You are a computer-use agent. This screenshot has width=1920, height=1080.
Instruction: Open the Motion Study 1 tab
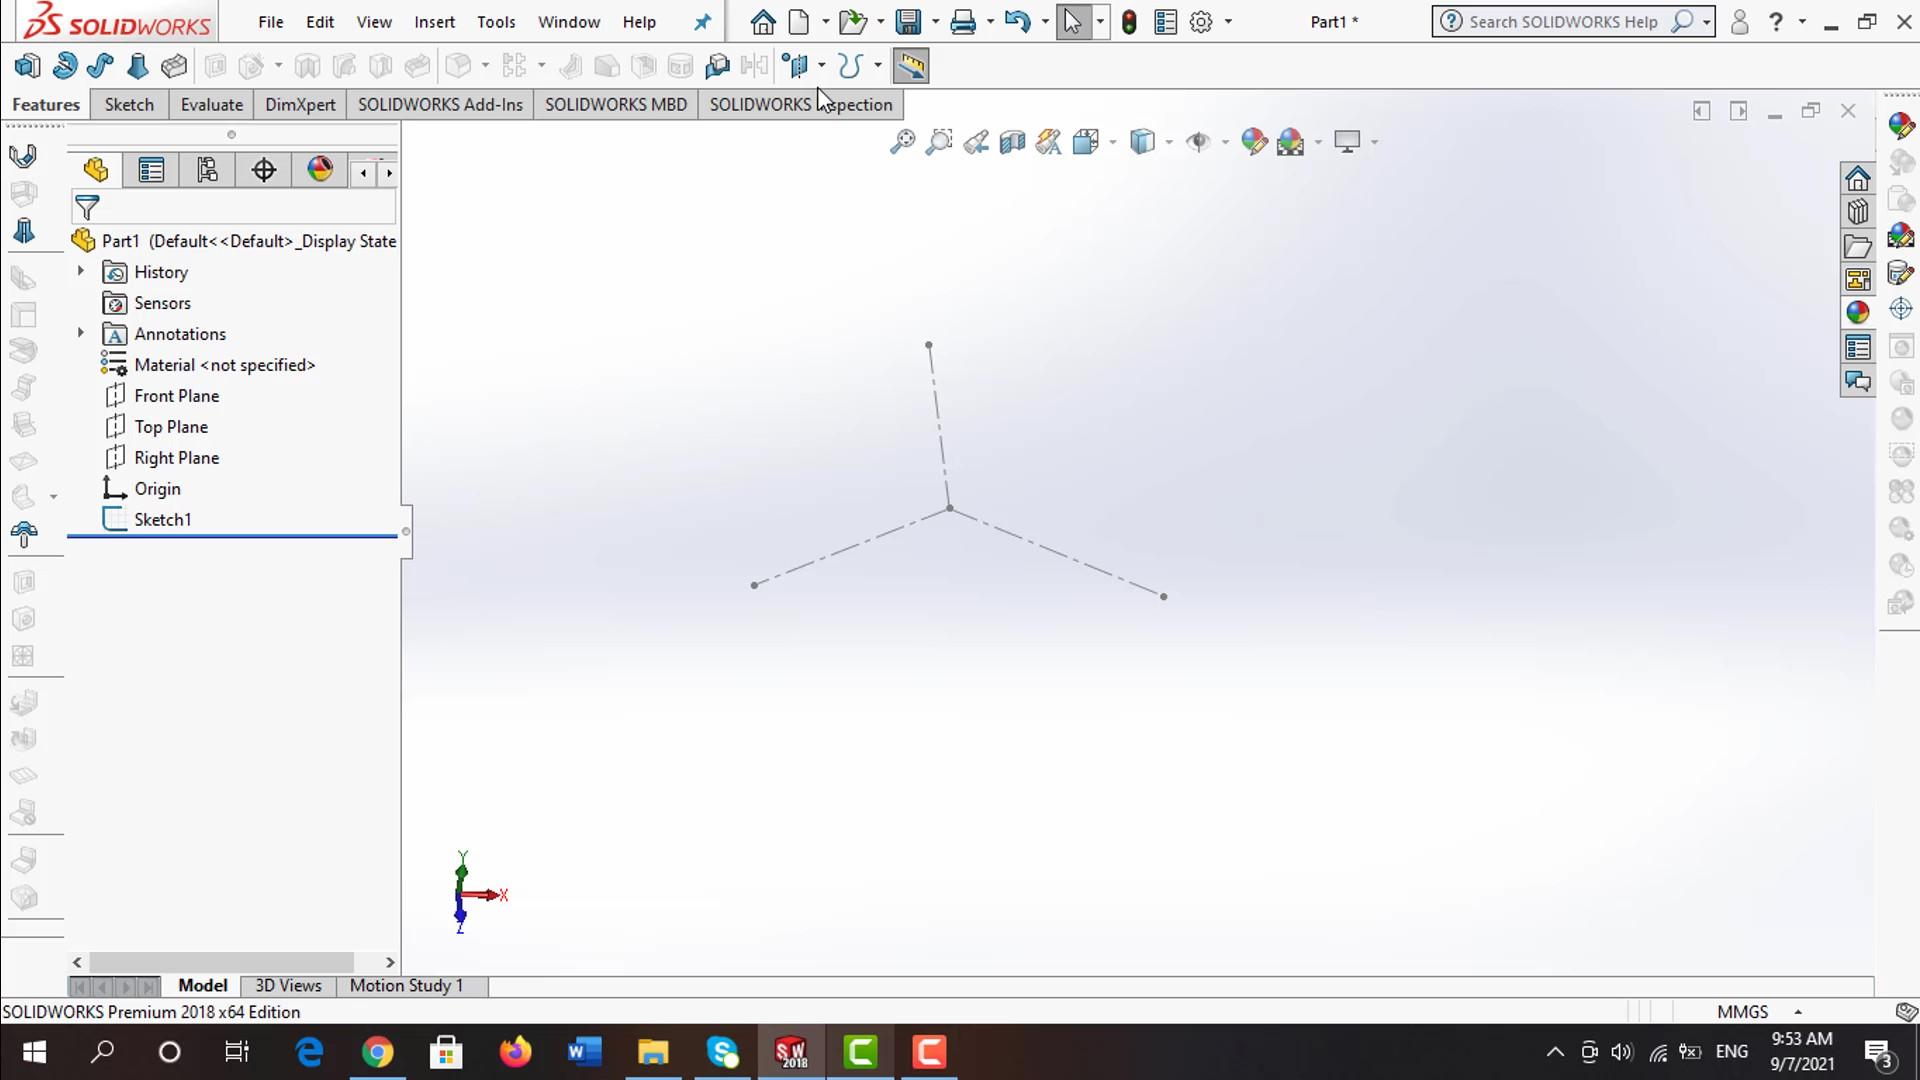click(x=406, y=986)
